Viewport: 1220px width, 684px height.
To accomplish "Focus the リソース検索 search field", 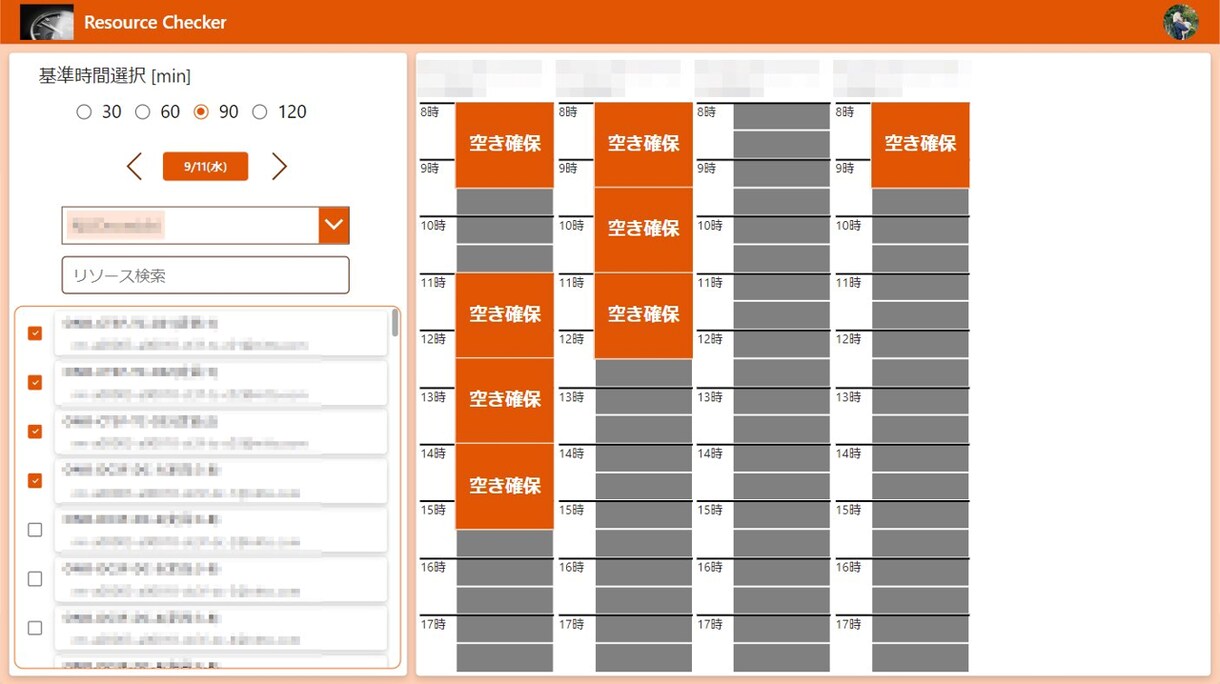I will coord(205,275).
